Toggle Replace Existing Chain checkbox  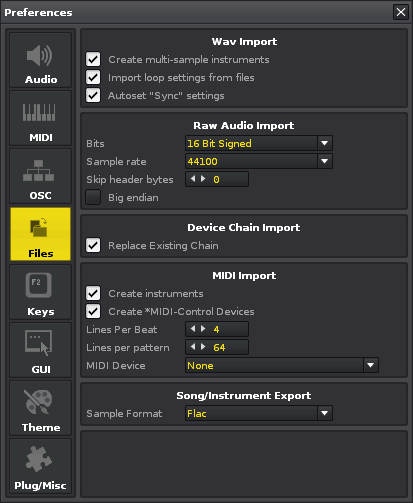pyautogui.click(x=93, y=245)
